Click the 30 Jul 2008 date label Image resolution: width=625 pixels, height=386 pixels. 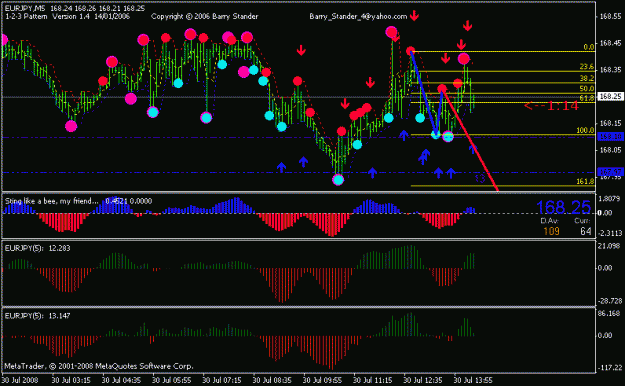pos(20,380)
